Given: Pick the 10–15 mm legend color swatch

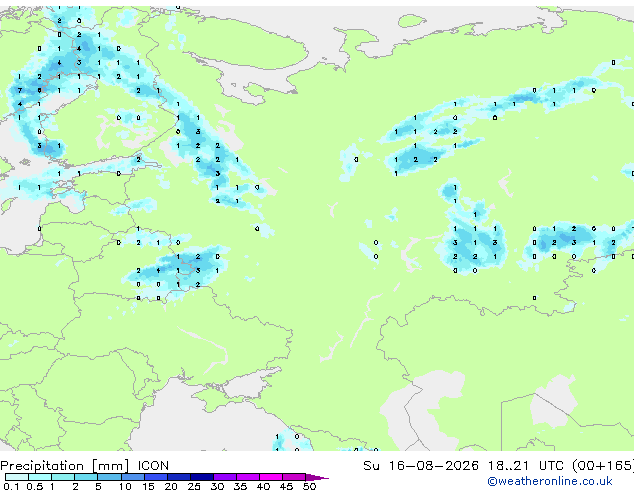Looking at the screenshot, I should [133, 477].
